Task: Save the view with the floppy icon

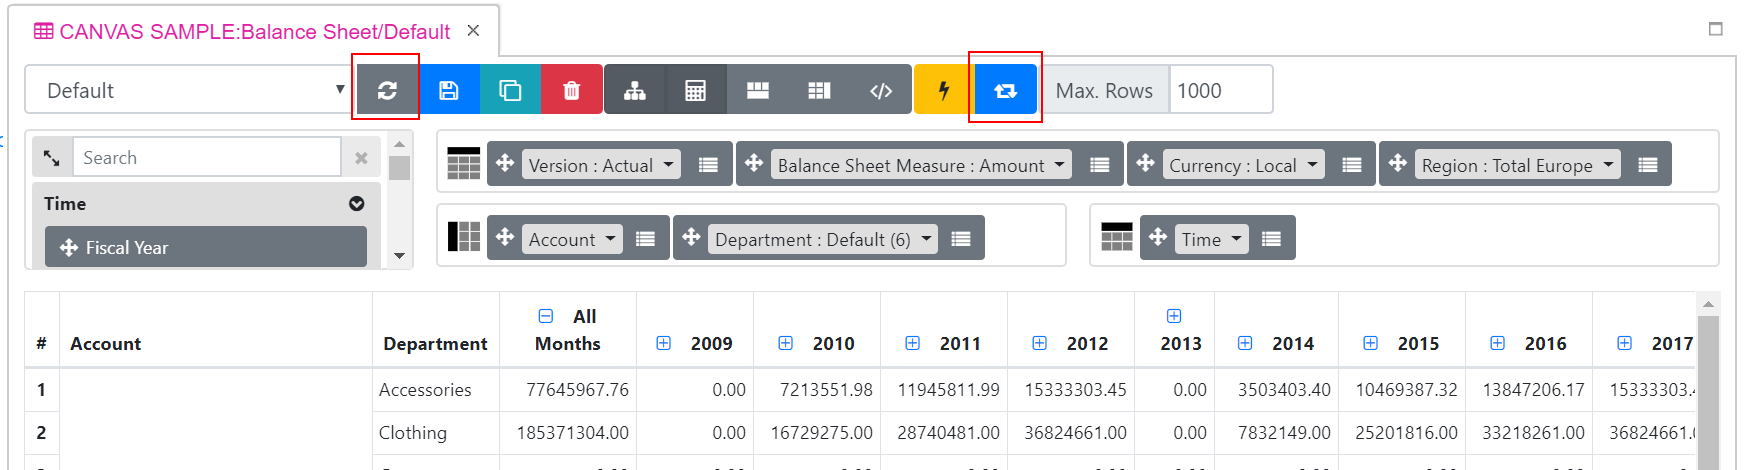Action: (449, 90)
